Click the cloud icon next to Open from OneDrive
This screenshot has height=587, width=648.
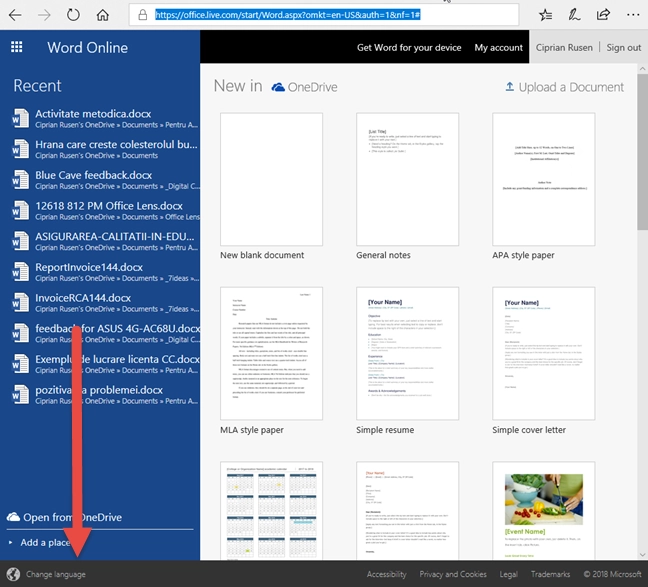pyautogui.click(x=13, y=517)
